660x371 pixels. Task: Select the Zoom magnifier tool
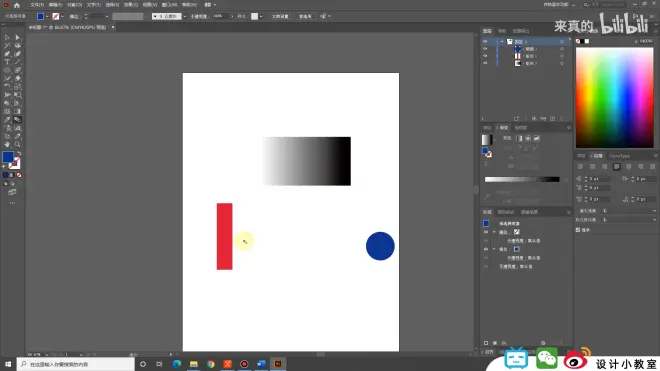coord(18,144)
